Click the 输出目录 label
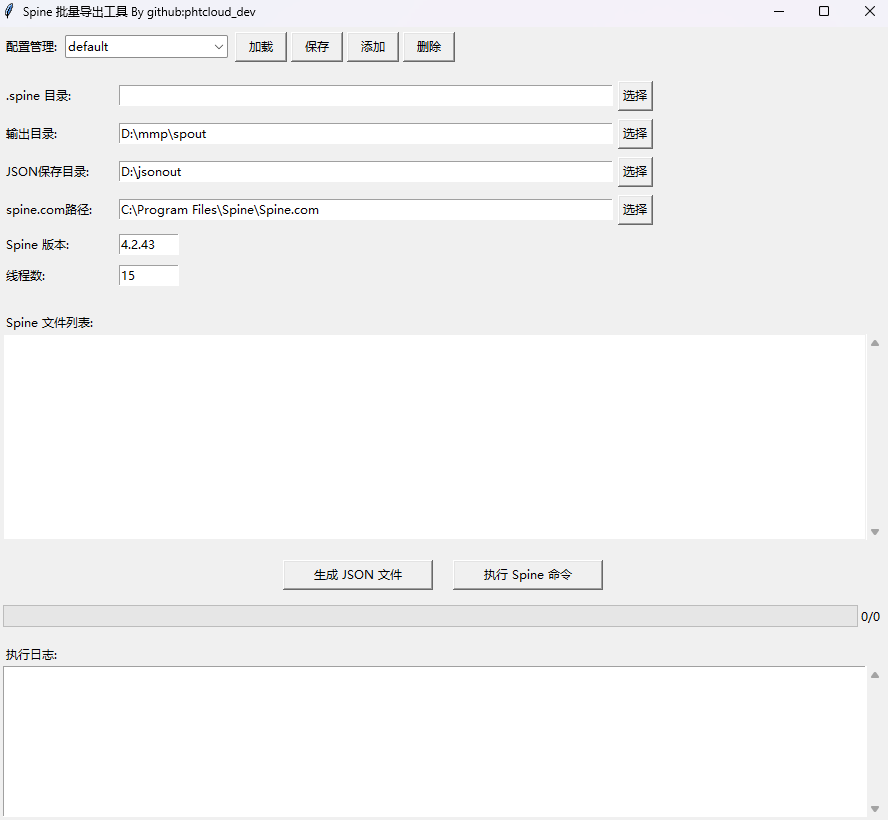This screenshot has height=820, width=888. 31,134
